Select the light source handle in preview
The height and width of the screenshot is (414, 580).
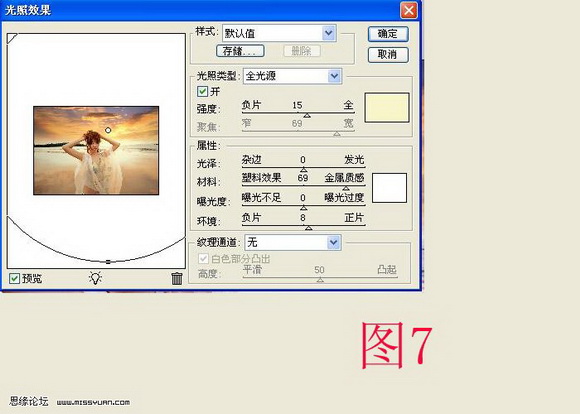(x=108, y=130)
